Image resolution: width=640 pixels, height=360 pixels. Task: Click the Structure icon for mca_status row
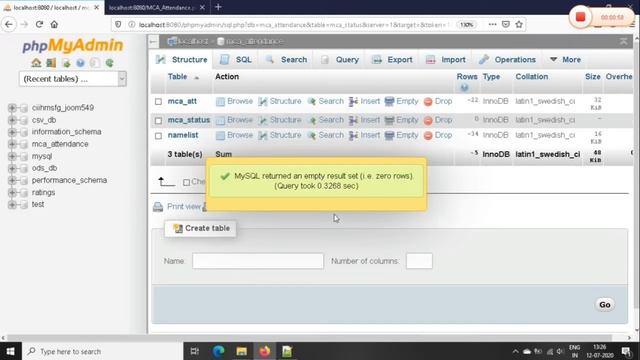[263, 120]
